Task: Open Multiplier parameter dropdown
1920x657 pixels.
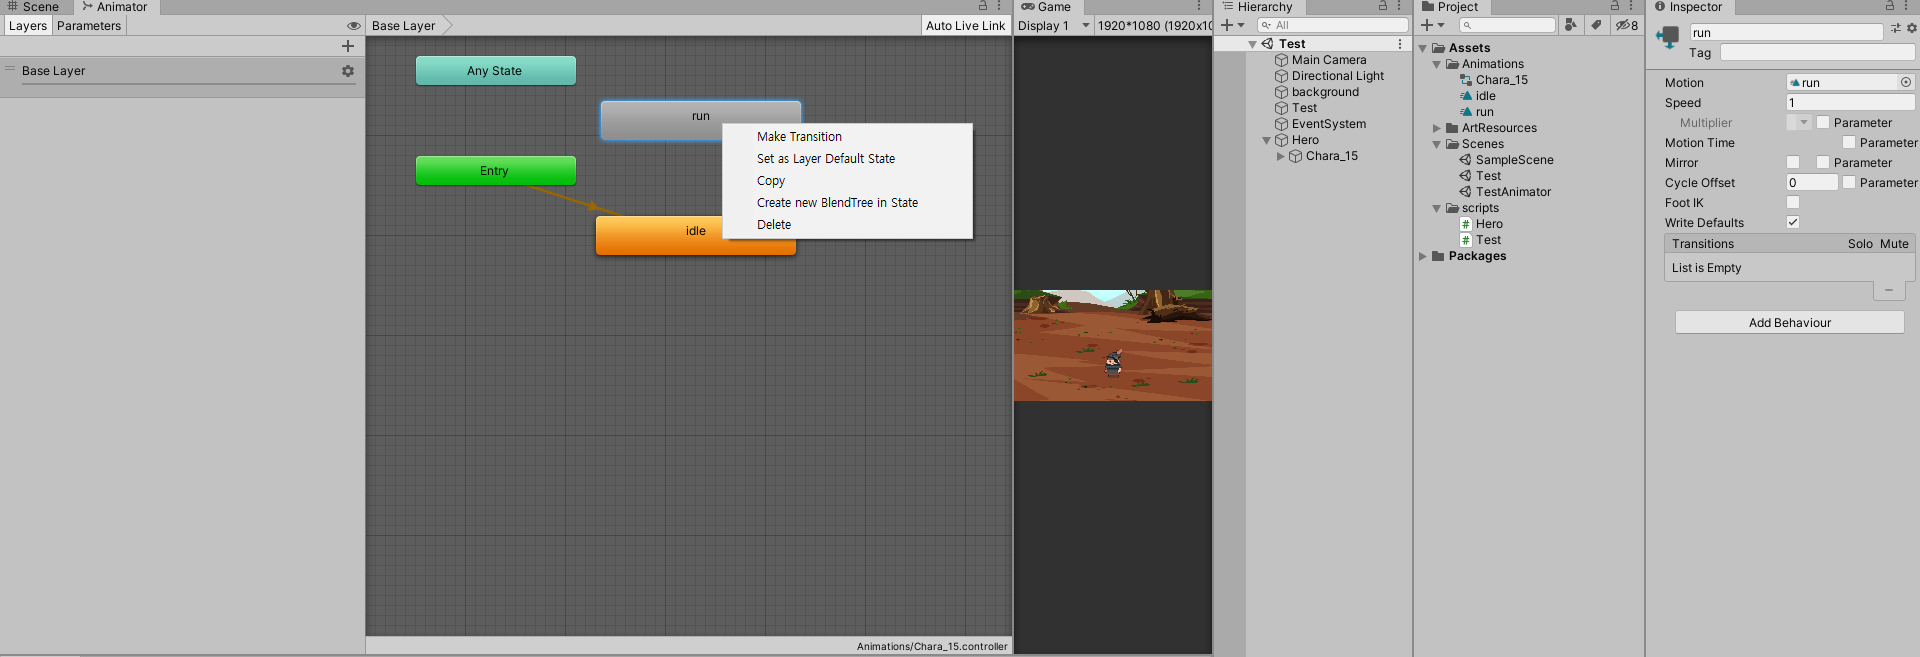Action: (x=1799, y=122)
